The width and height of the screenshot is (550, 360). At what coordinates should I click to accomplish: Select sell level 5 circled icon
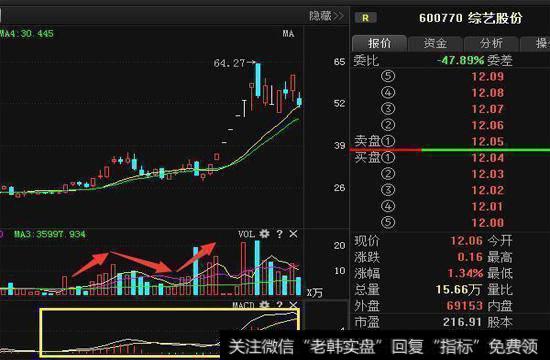point(388,76)
